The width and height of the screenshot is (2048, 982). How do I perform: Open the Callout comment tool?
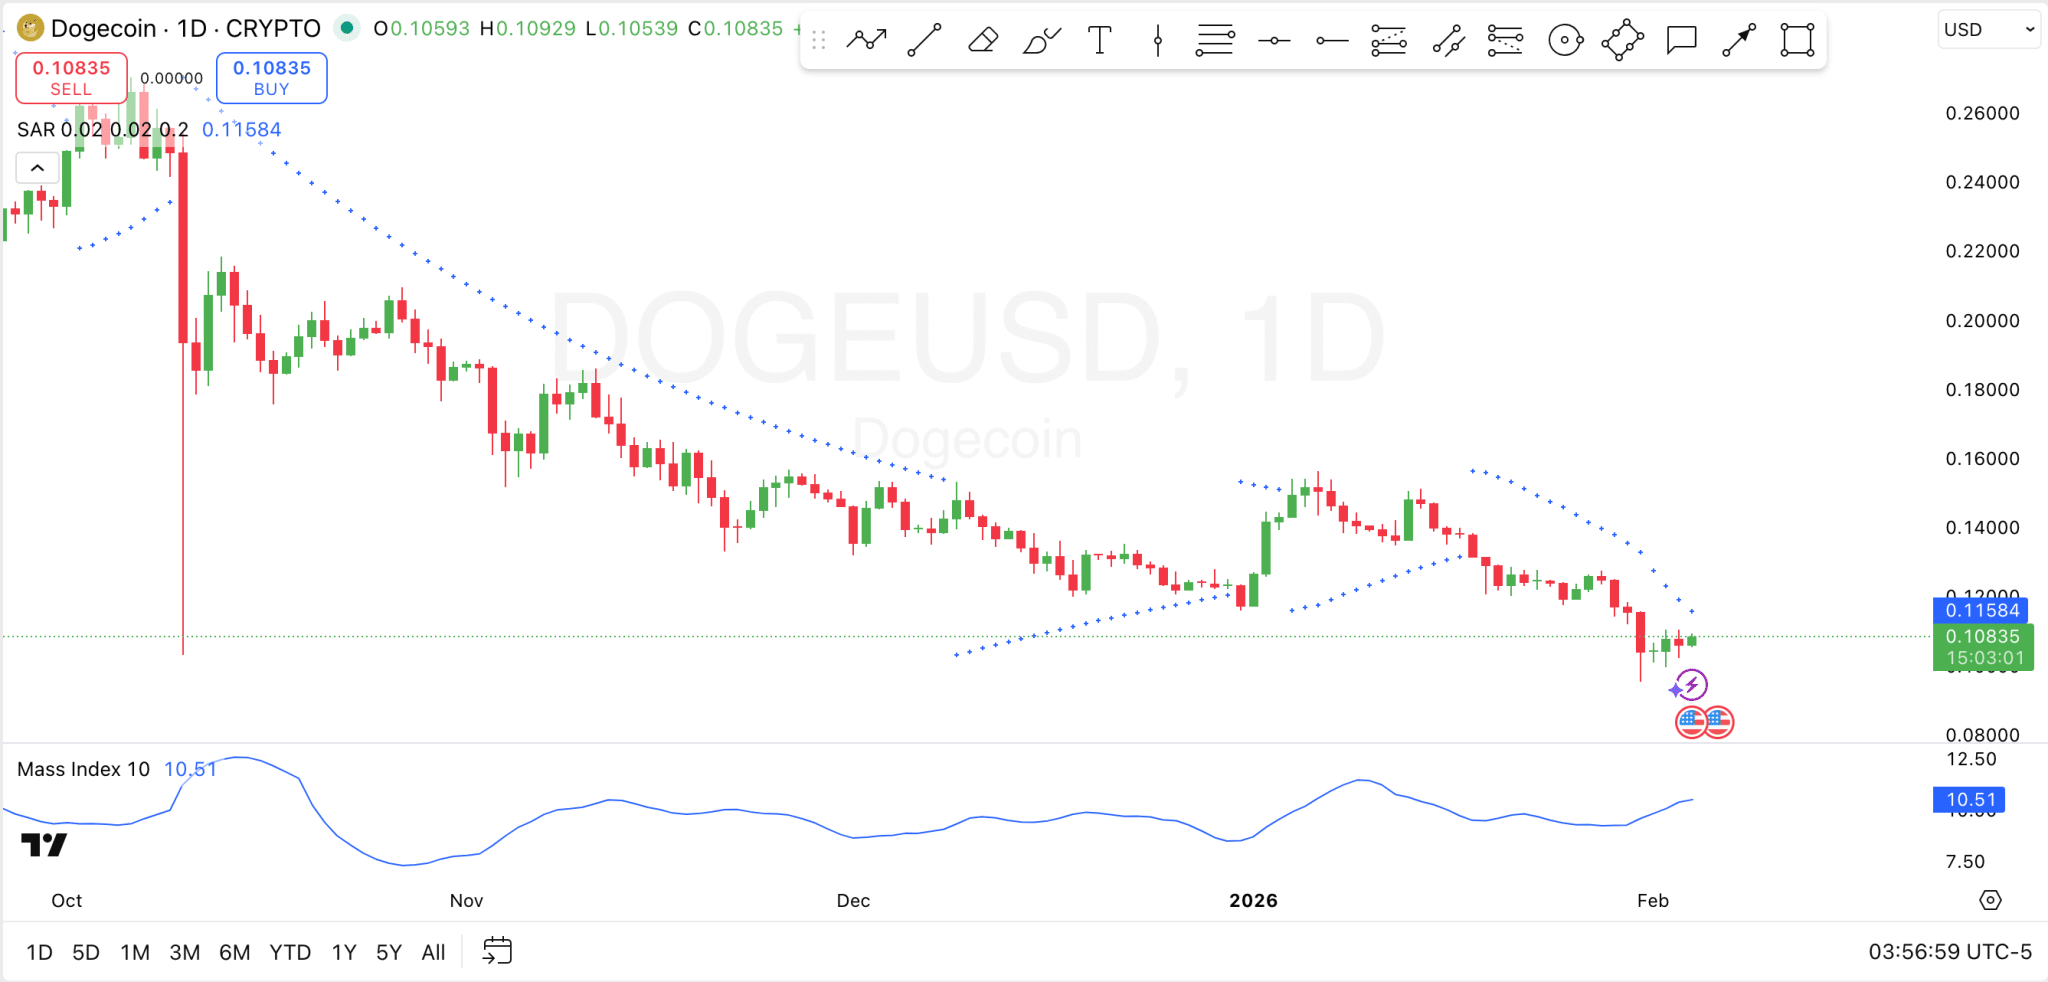pos(1680,39)
